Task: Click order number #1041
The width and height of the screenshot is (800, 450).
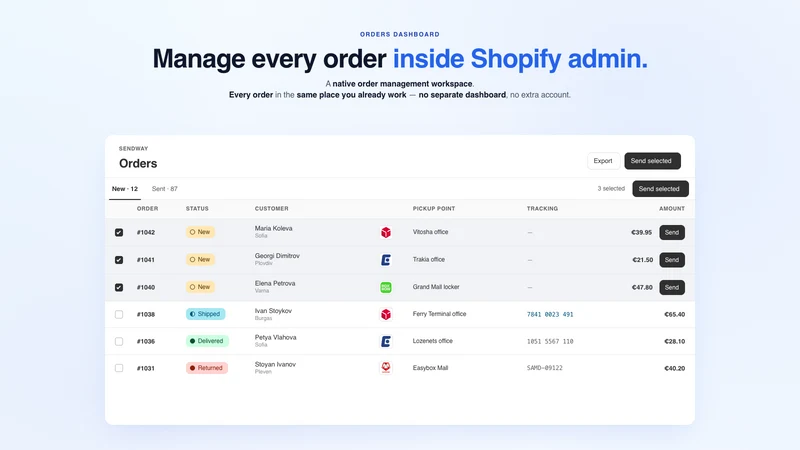Action: click(146, 260)
